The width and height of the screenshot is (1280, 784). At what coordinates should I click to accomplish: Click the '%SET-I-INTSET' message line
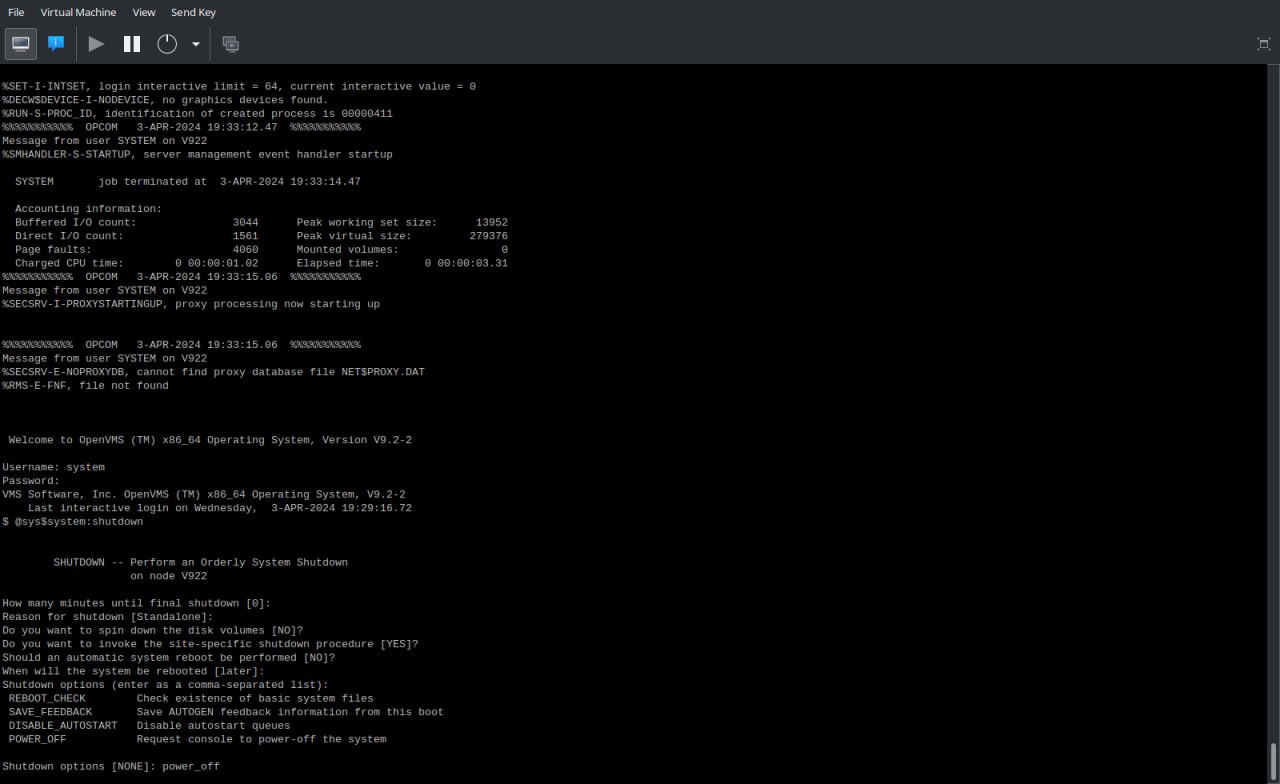(x=239, y=87)
